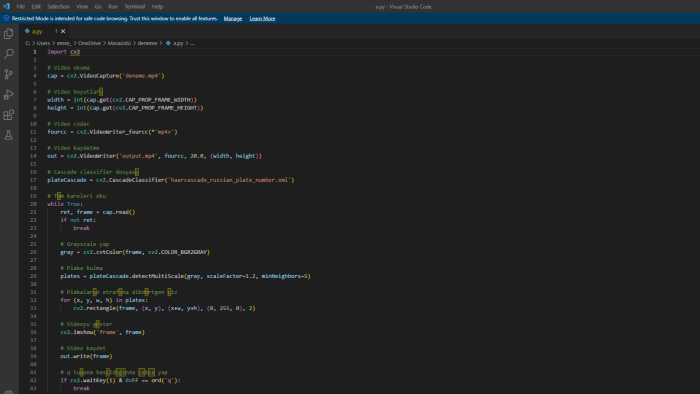Viewport: 700px width, 394px height.
Task: Click 'detectMultiScale' in line 29
Action: tap(158, 276)
